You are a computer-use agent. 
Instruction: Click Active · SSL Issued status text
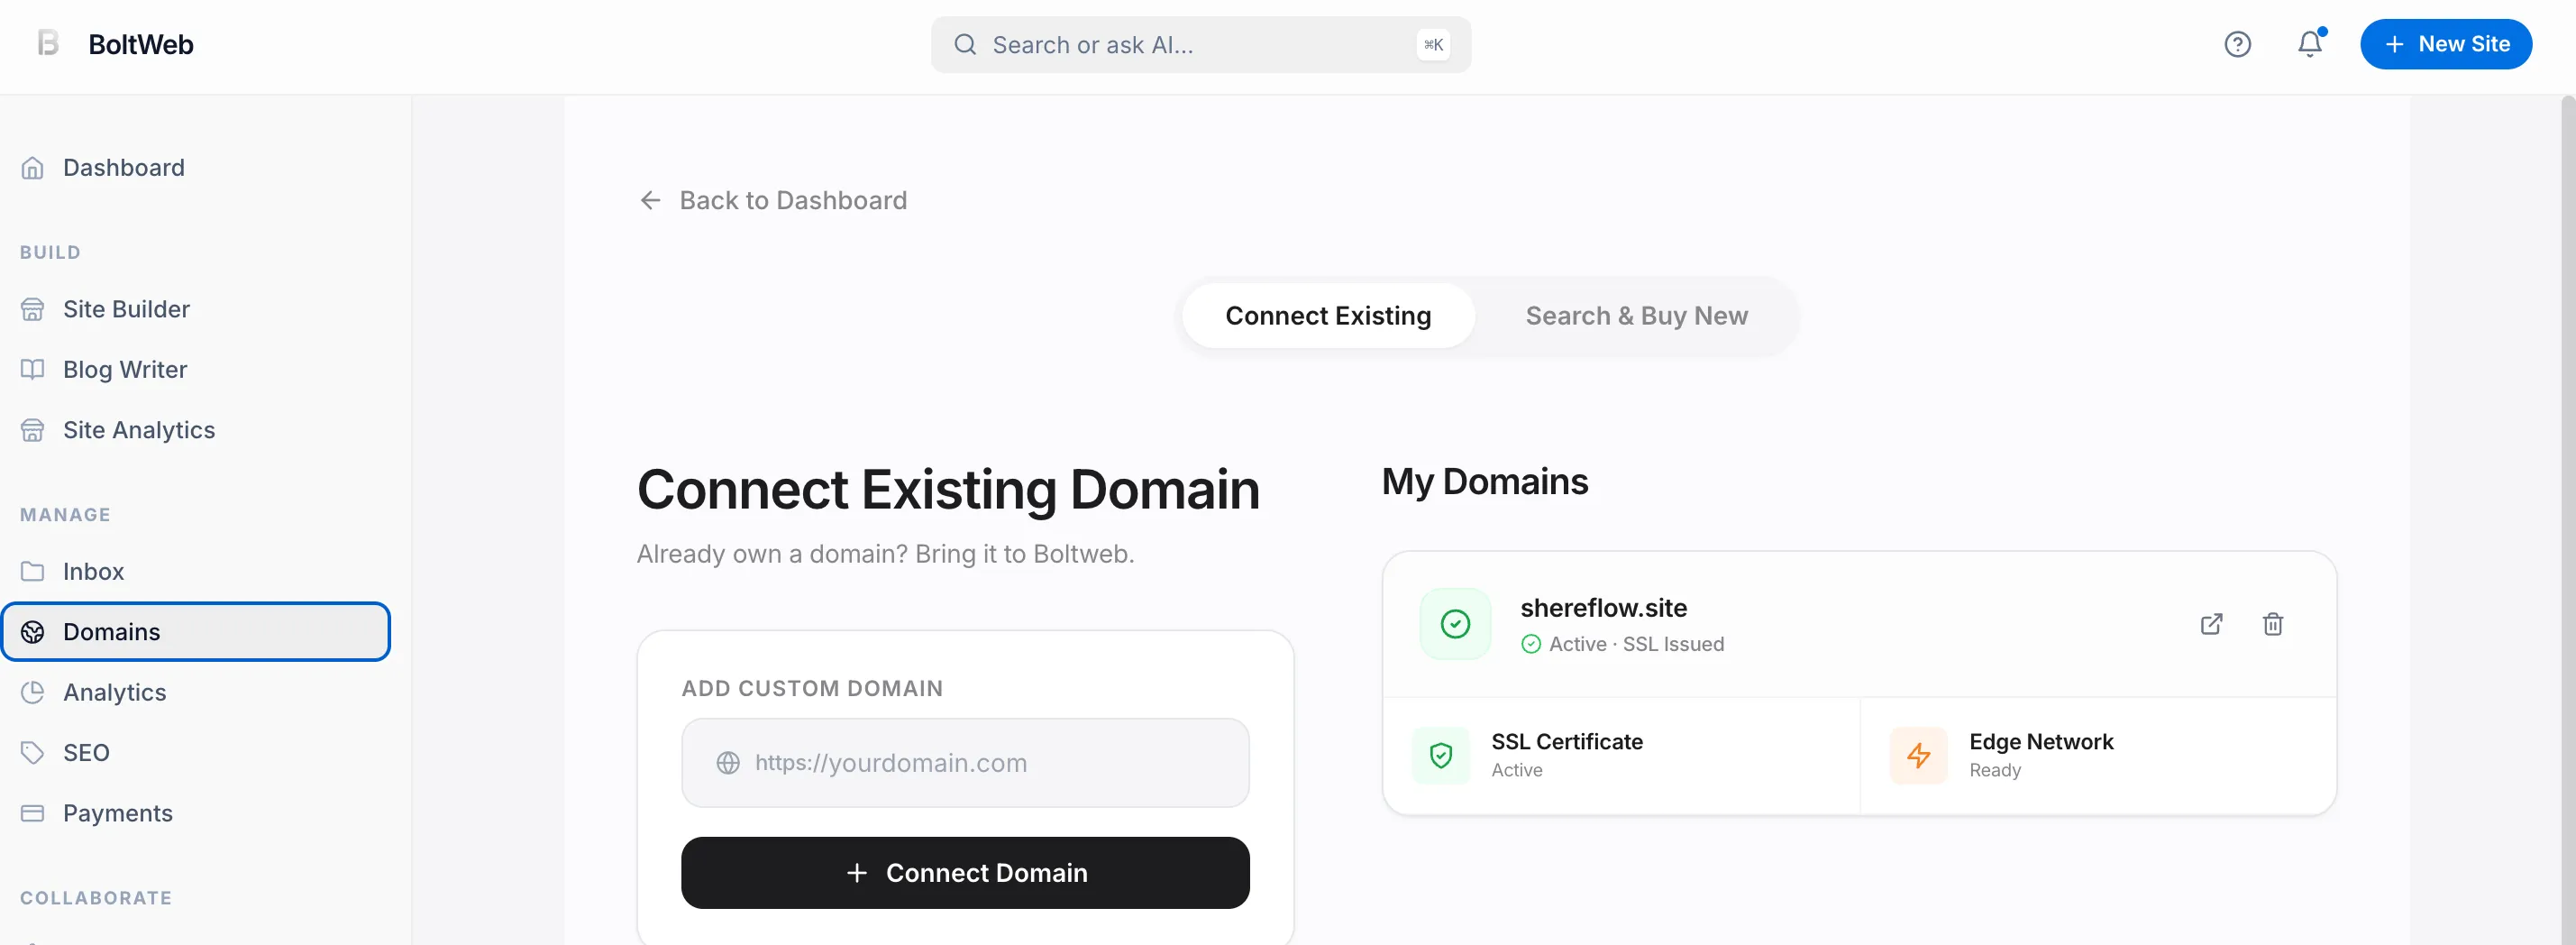click(1636, 644)
